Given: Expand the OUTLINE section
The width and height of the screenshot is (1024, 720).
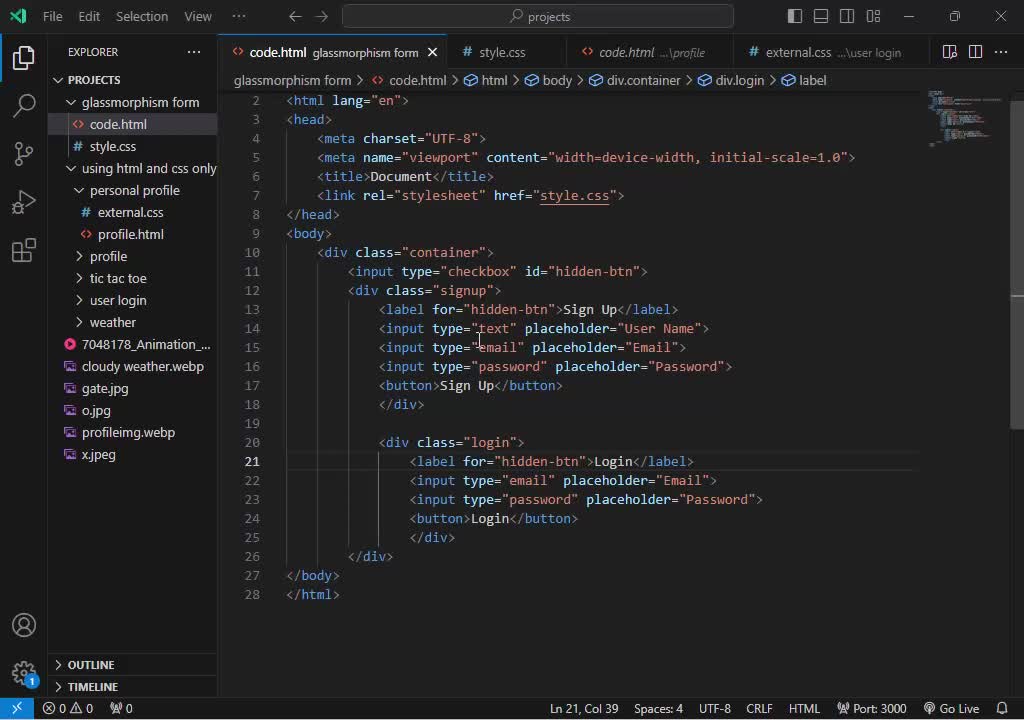Looking at the screenshot, I should (x=91, y=665).
